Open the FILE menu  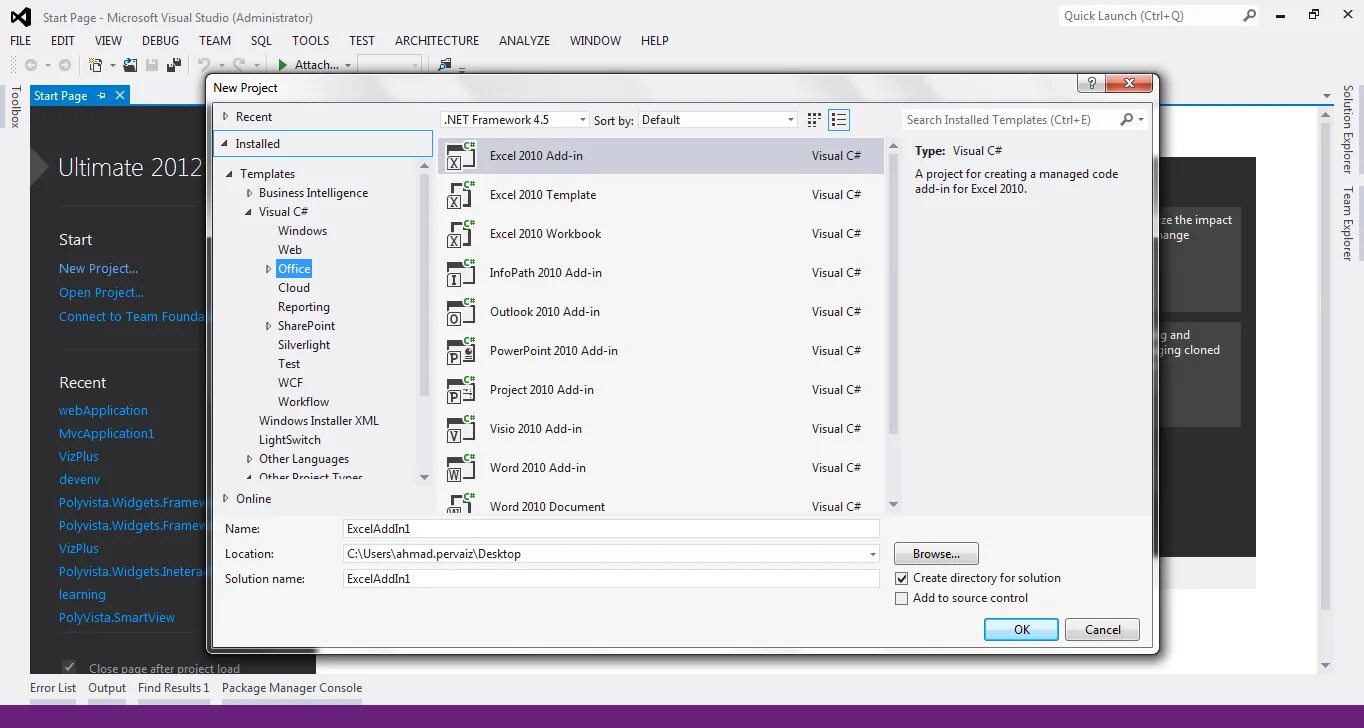(x=21, y=41)
